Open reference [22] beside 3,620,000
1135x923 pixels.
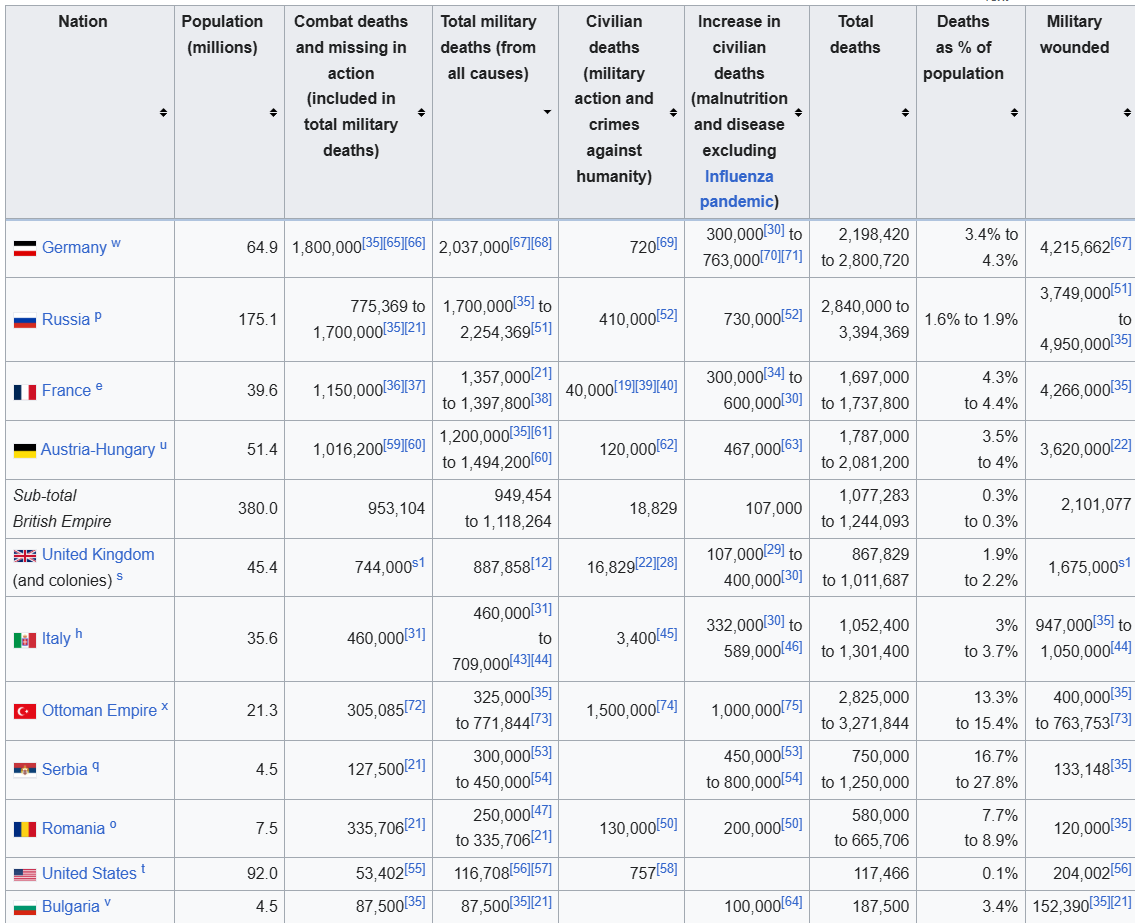tap(1121, 444)
